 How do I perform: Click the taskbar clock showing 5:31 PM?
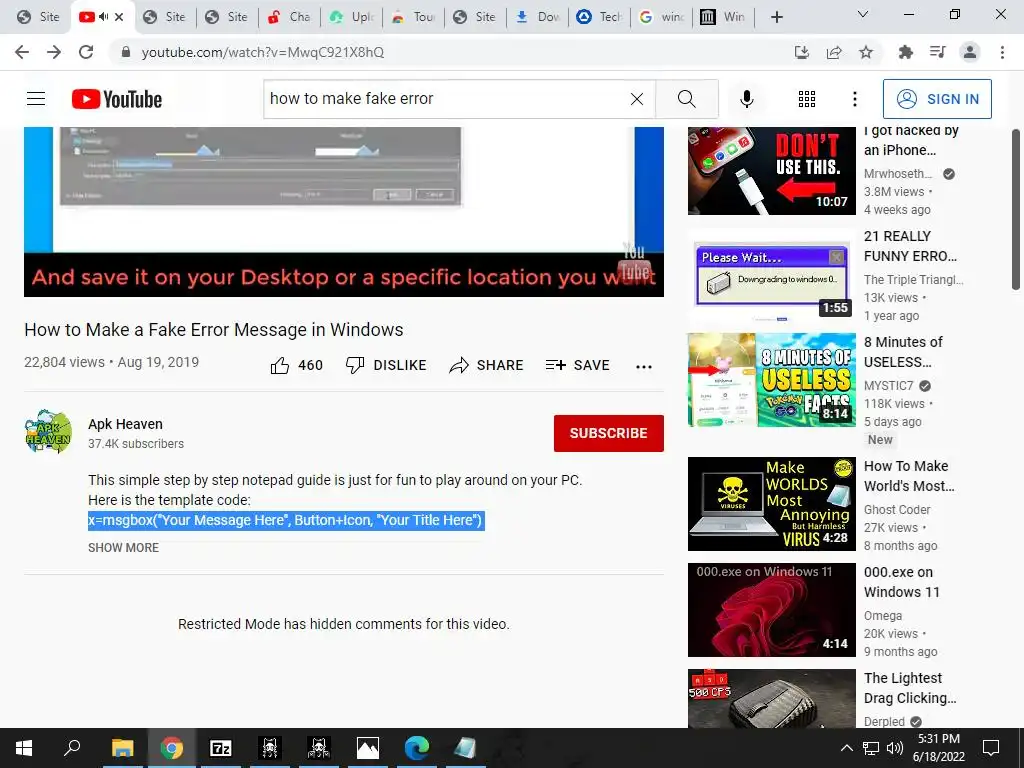[938, 748]
